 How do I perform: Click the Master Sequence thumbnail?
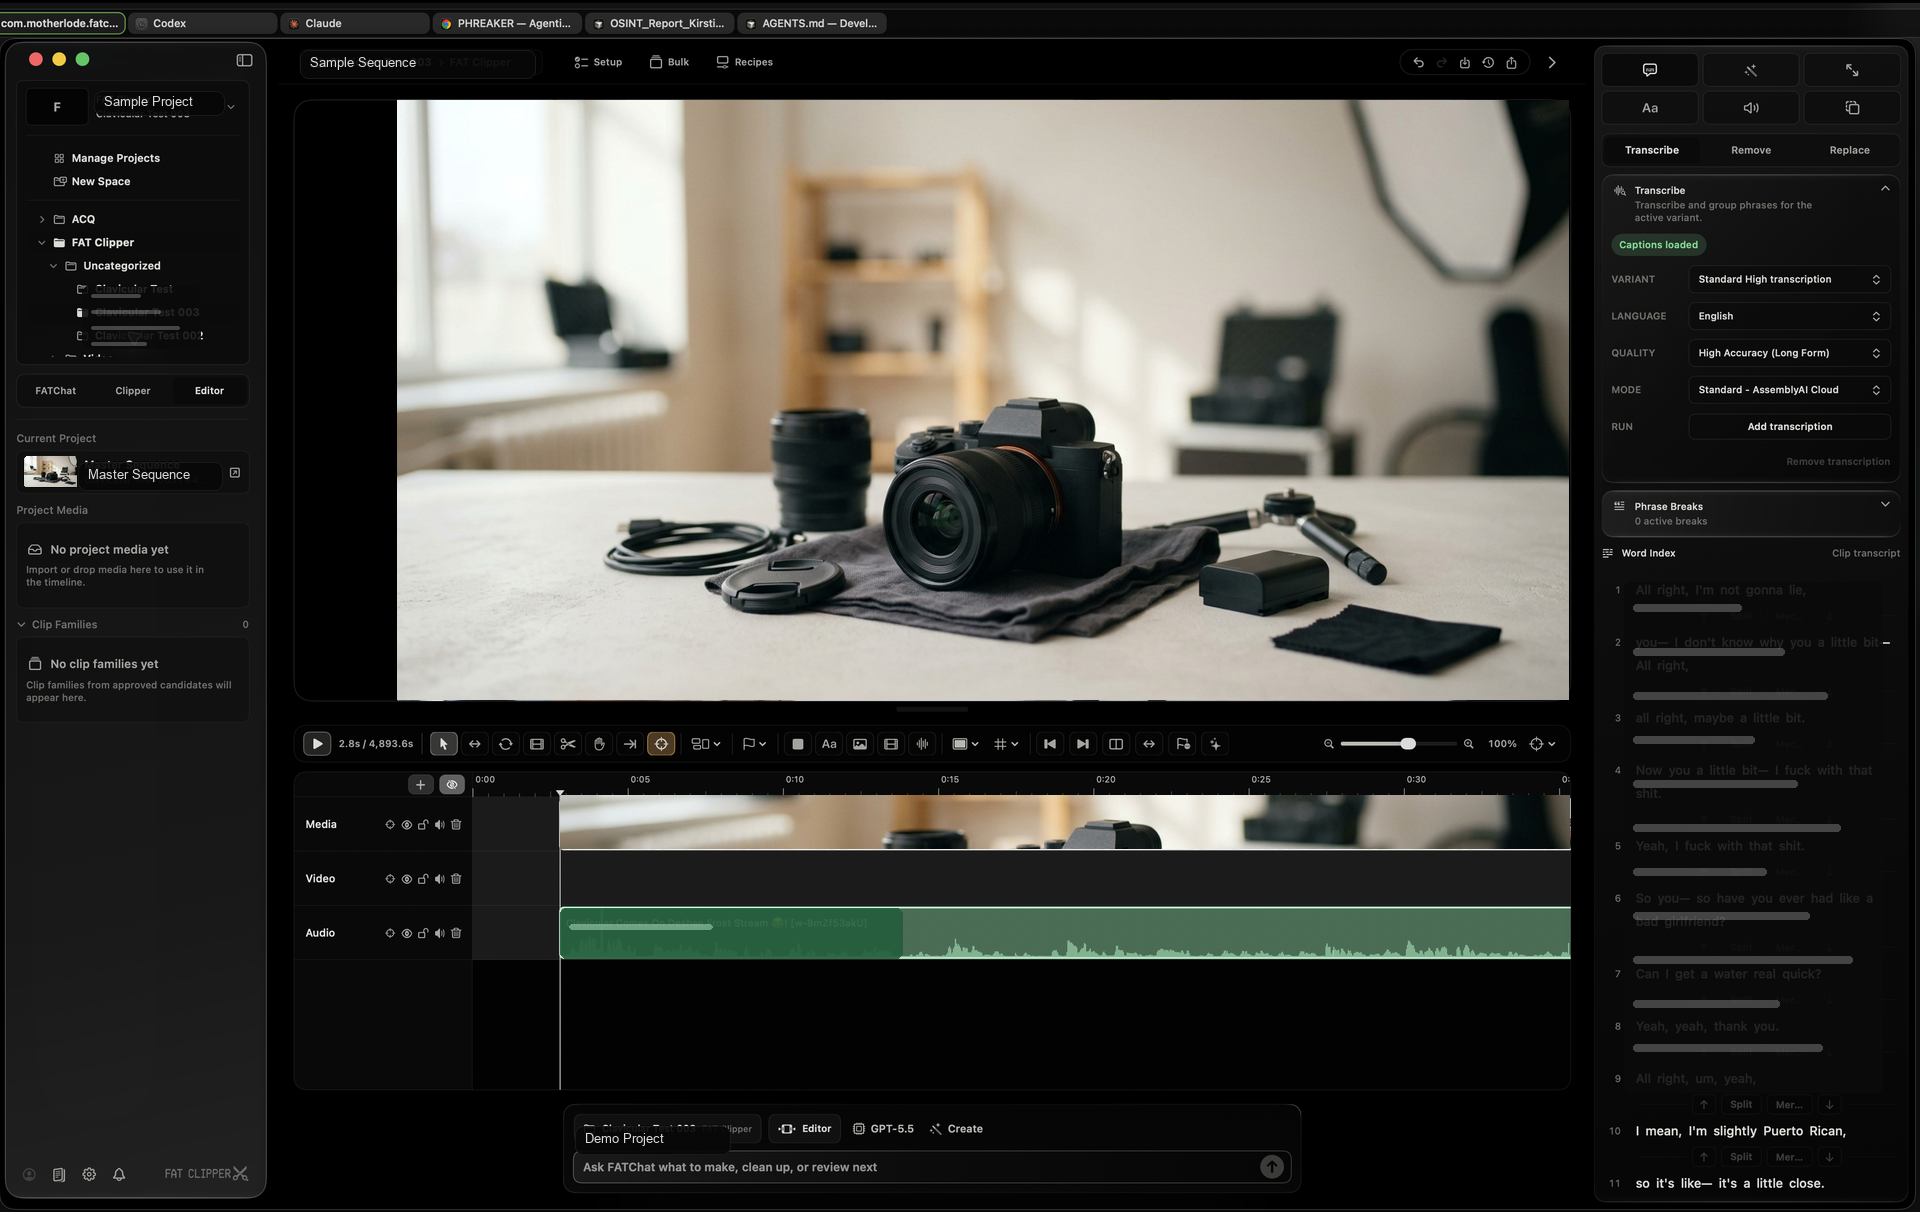[50, 472]
